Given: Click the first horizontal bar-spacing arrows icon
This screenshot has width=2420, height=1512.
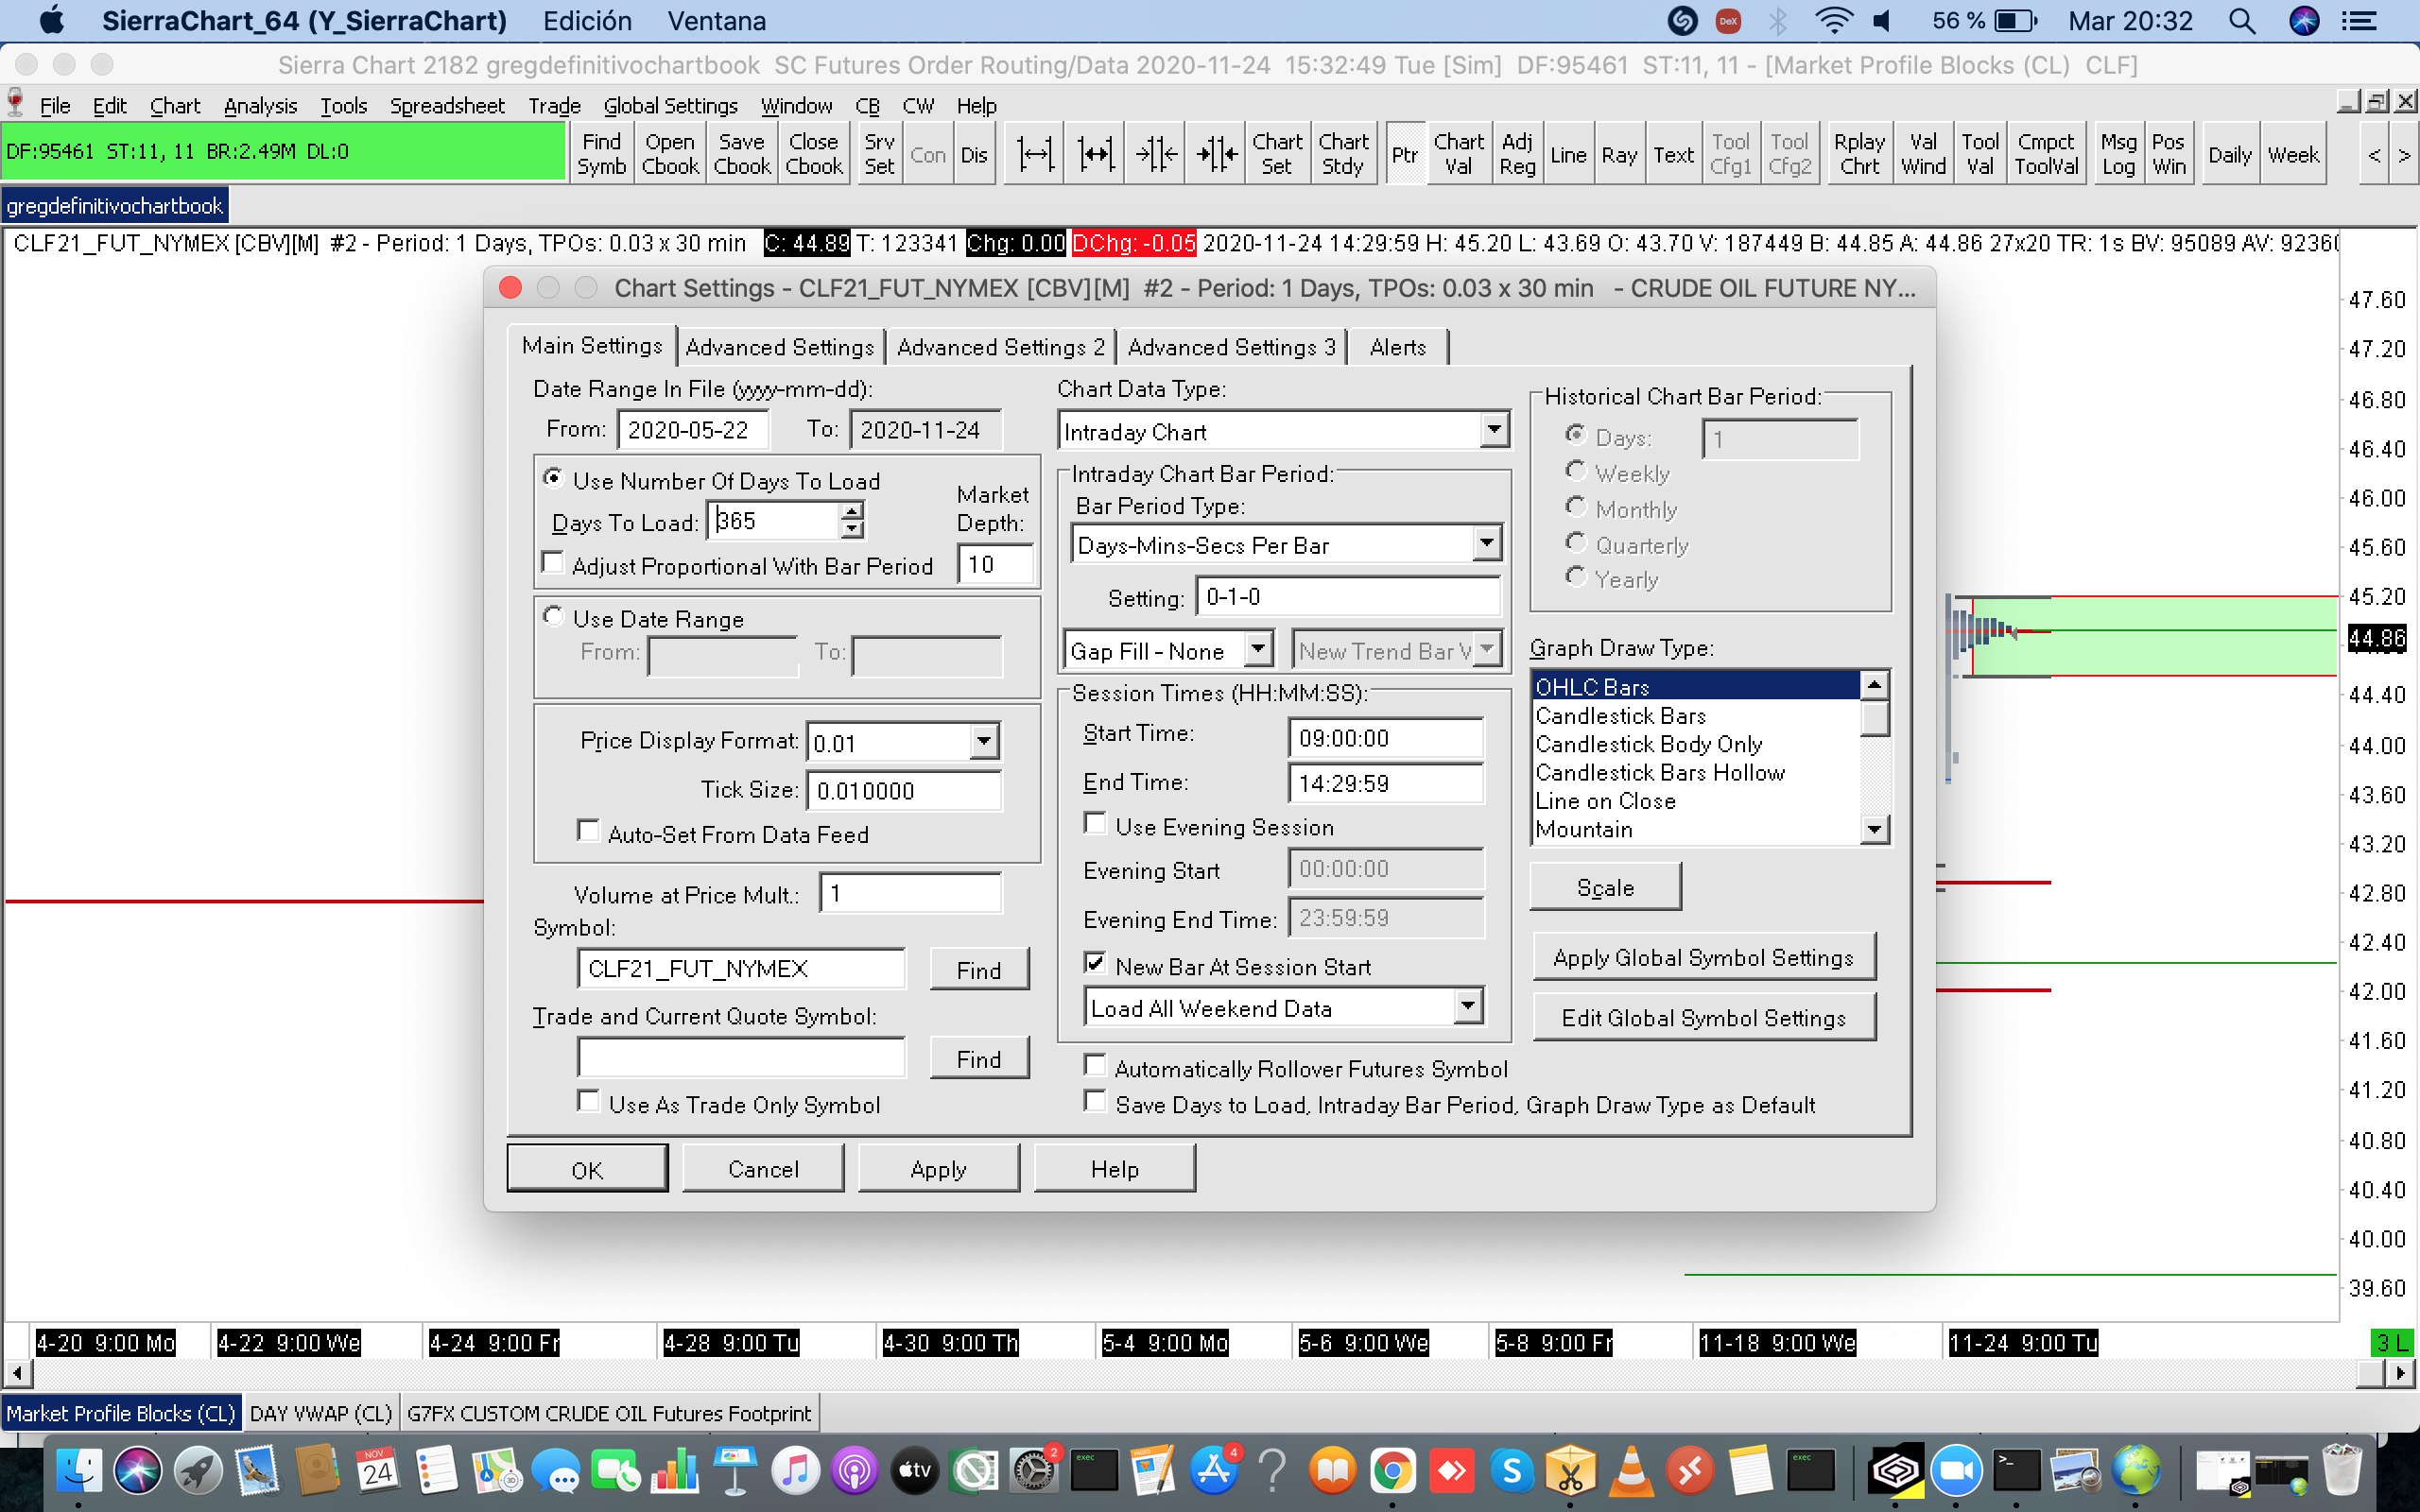Looking at the screenshot, I should [x=1034, y=154].
